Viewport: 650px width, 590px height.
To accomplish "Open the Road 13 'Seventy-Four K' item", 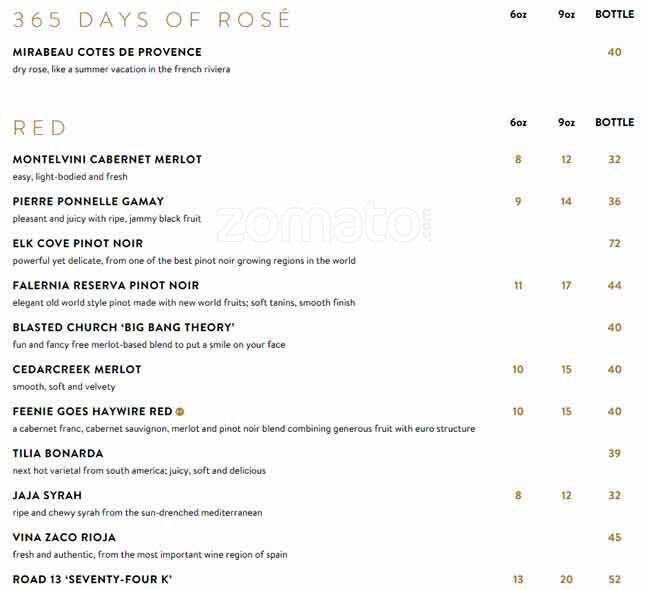I will click(92, 580).
